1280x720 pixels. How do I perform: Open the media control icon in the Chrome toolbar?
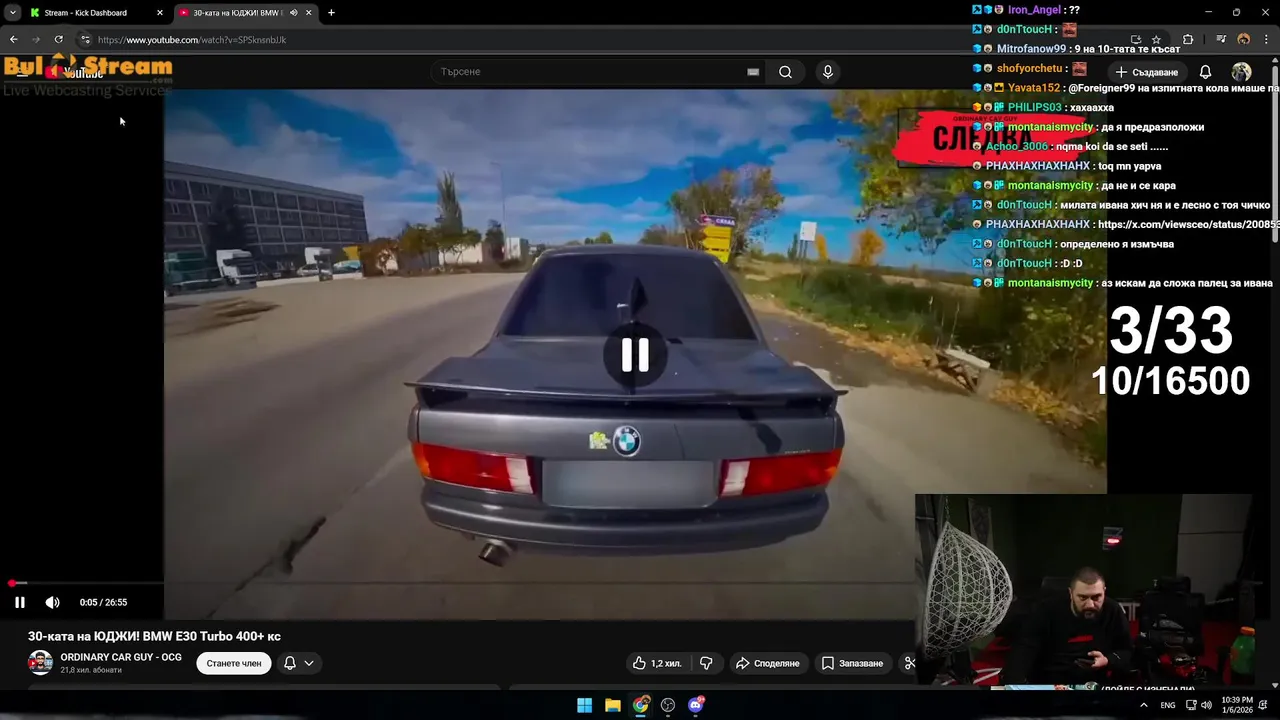(x=1221, y=40)
